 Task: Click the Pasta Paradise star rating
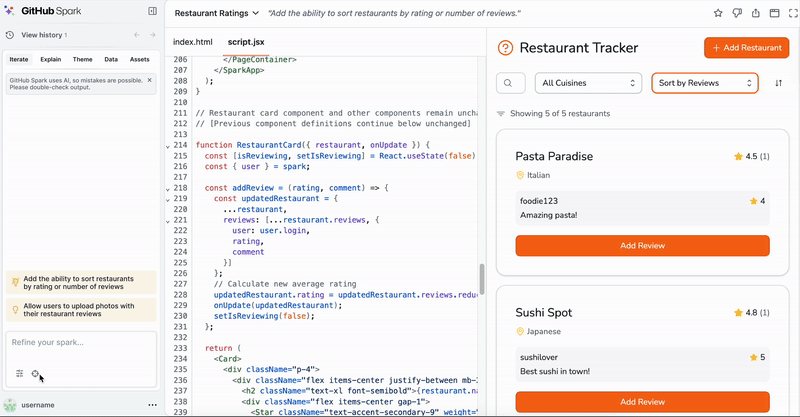click(752, 157)
